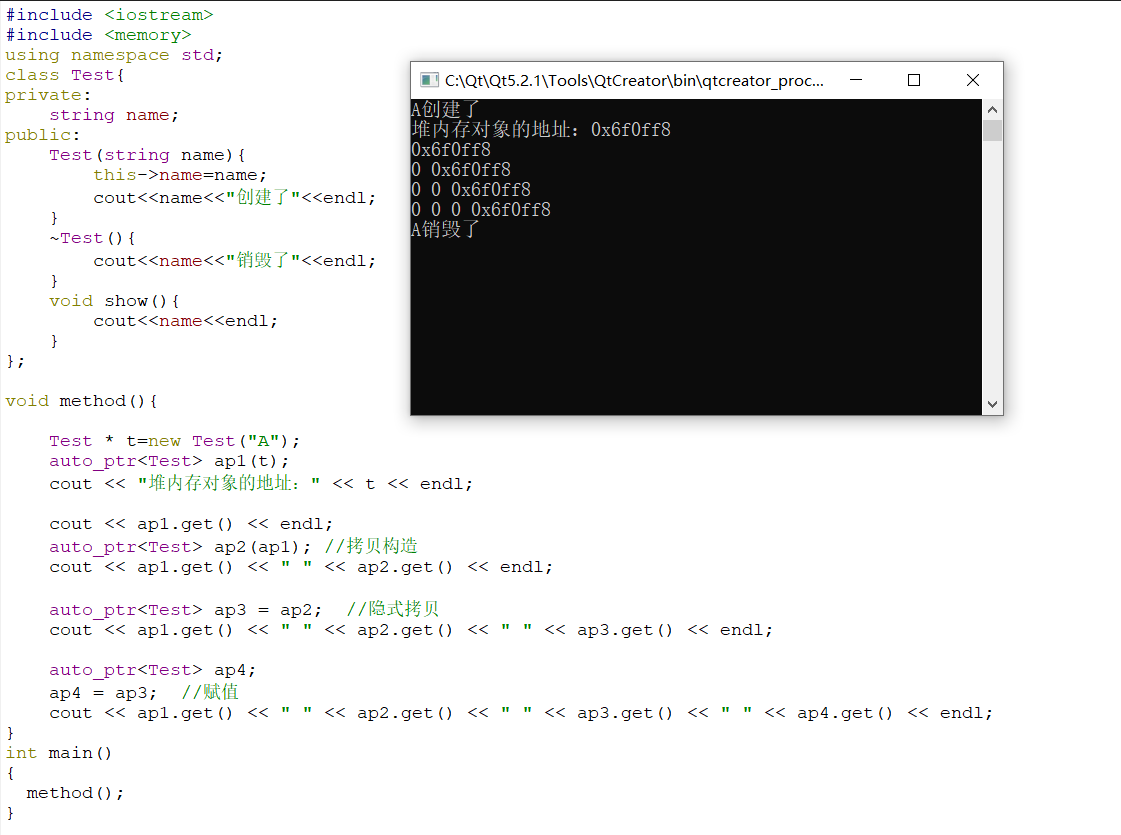Viewport: 1121px width, 835px height.
Task: Maximize the qtcreator_process console window
Action: (914, 80)
